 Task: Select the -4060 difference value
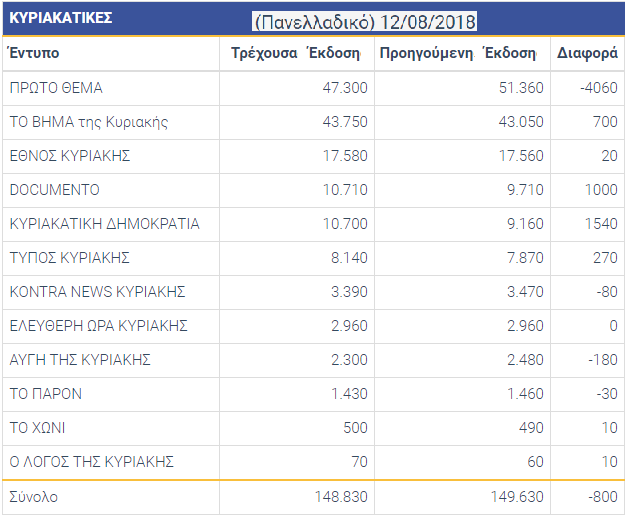point(599,88)
